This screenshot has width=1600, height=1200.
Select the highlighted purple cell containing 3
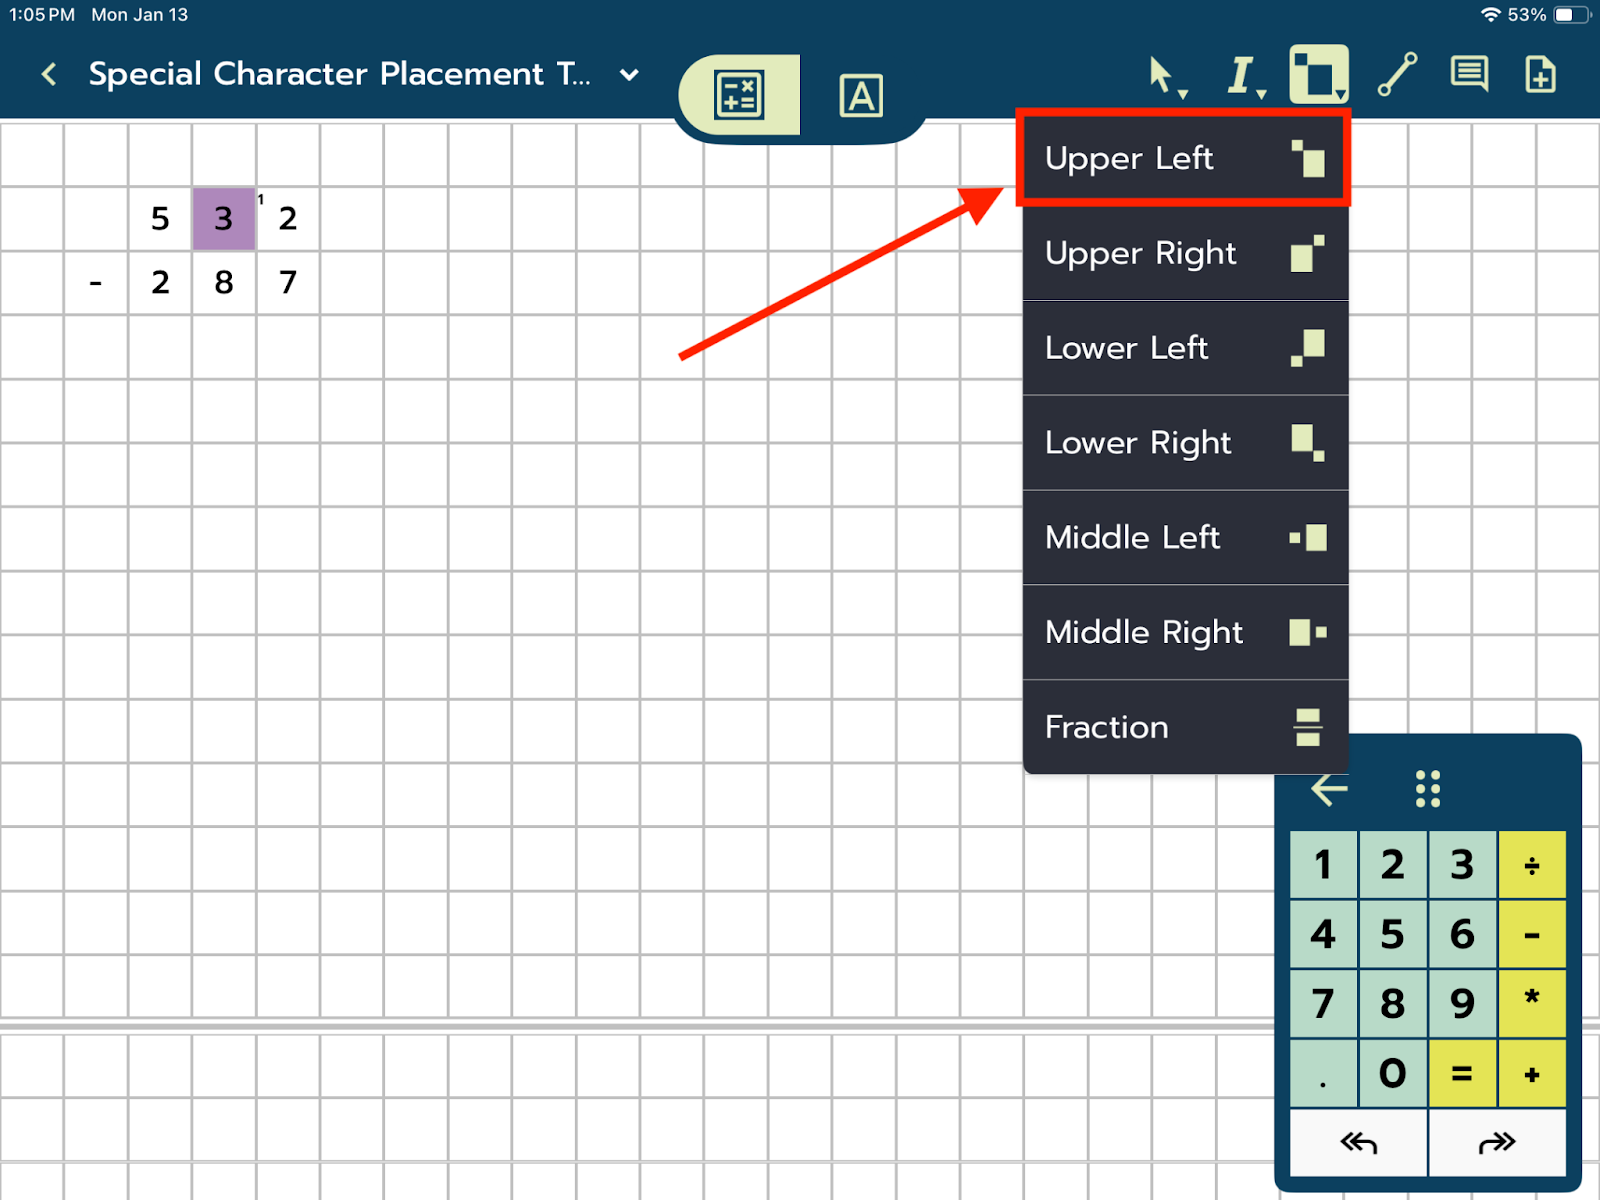(x=224, y=218)
